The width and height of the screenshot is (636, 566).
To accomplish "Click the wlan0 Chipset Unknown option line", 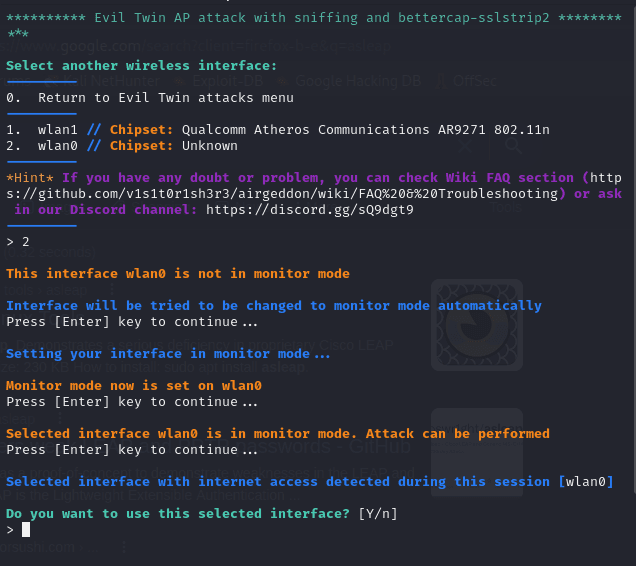I will click(x=122, y=146).
